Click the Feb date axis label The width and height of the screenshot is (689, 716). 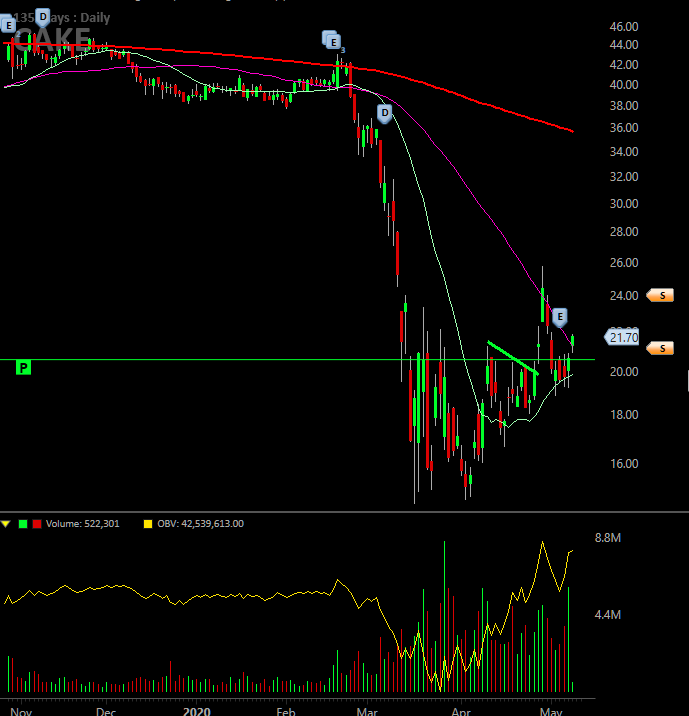[x=286, y=711]
